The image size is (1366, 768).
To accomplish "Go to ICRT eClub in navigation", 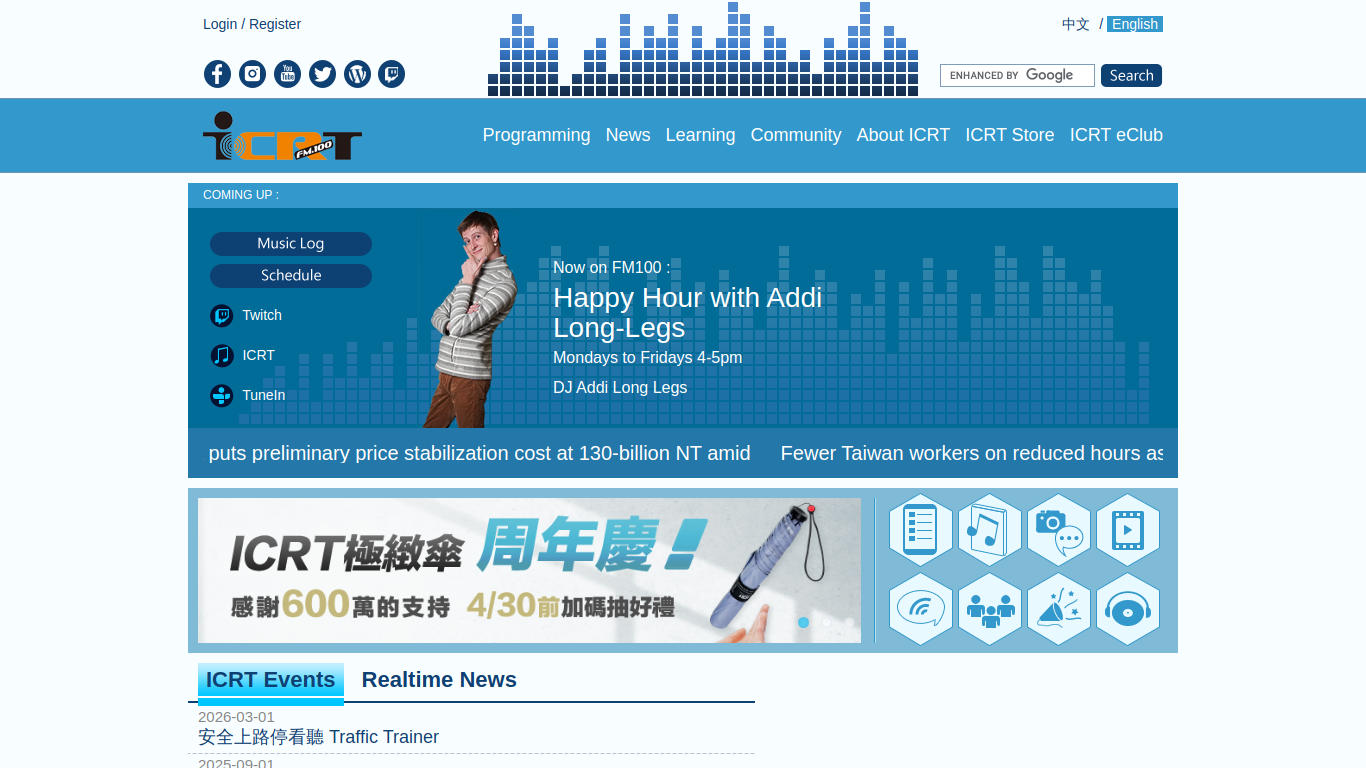I will 1116,135.
